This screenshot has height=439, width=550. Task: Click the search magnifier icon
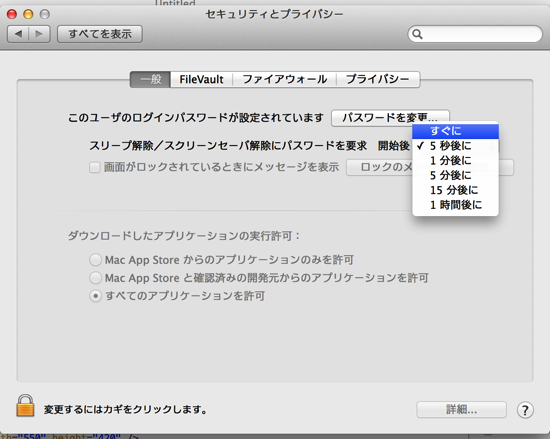point(417,34)
